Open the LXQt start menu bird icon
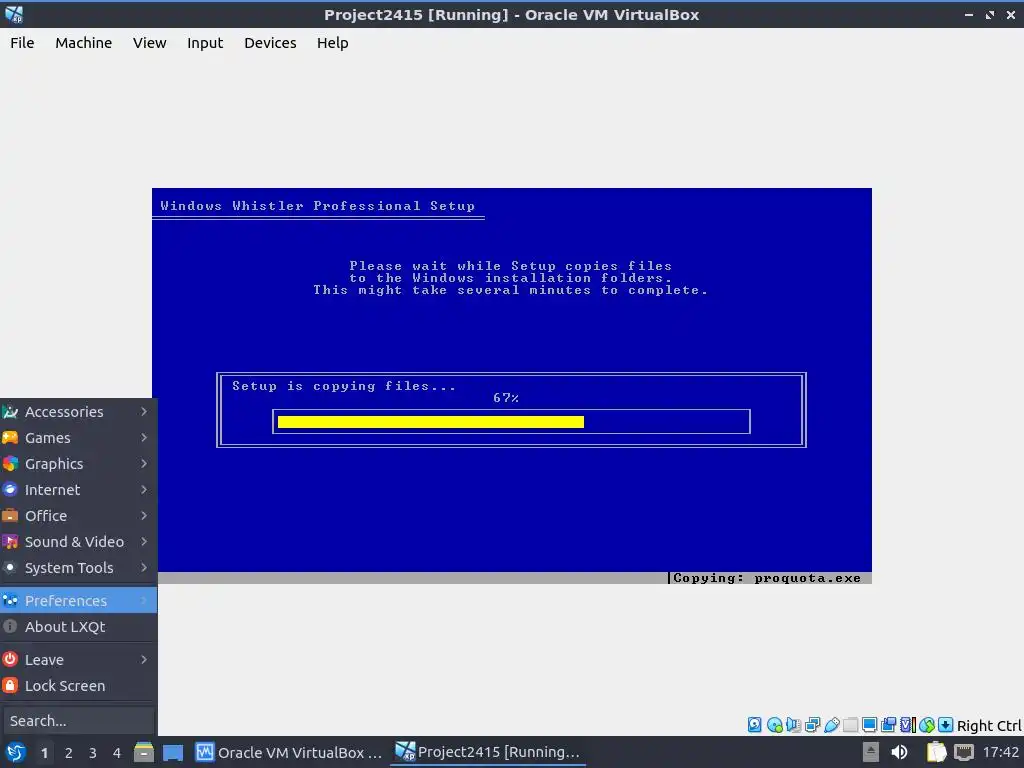The height and width of the screenshot is (768, 1024). coord(16,752)
